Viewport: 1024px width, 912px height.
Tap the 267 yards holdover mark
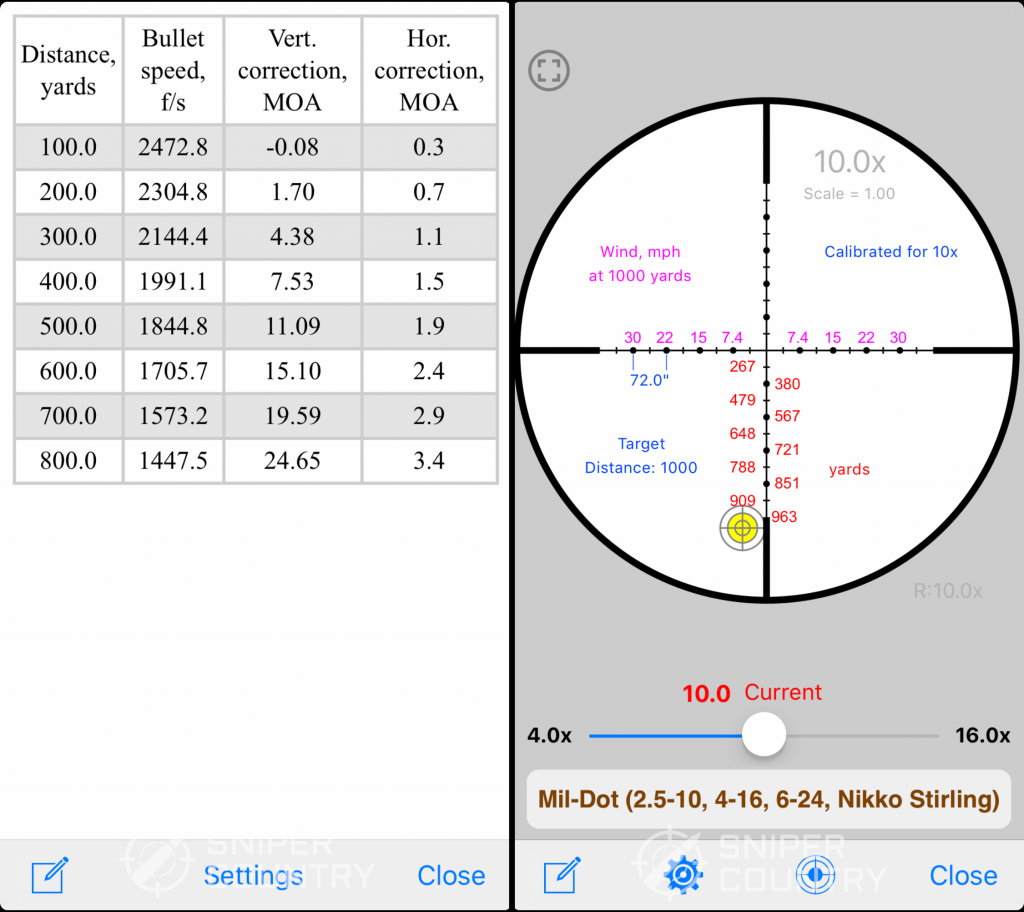click(x=742, y=366)
